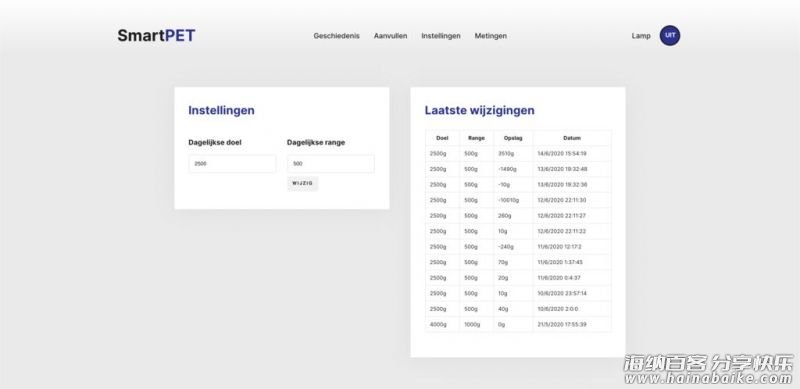
Task: Click the Laatste wijzigingen heading
Action: (480, 110)
